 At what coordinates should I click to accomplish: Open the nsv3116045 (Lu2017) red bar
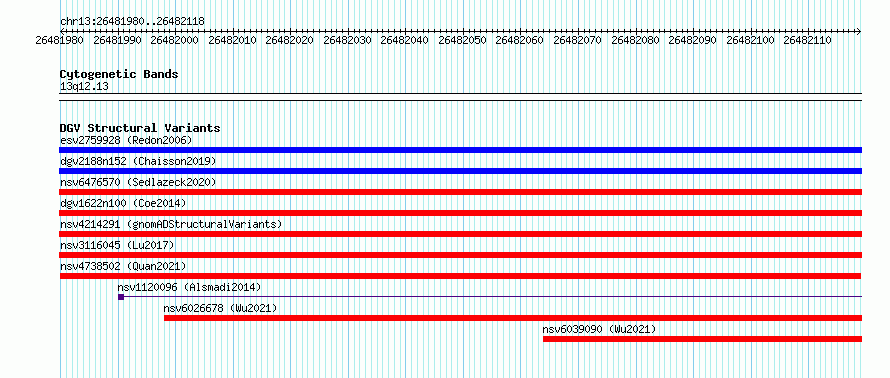pos(460,255)
